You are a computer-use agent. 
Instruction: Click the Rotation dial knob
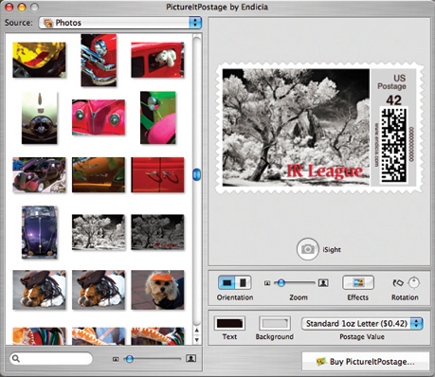click(x=414, y=283)
